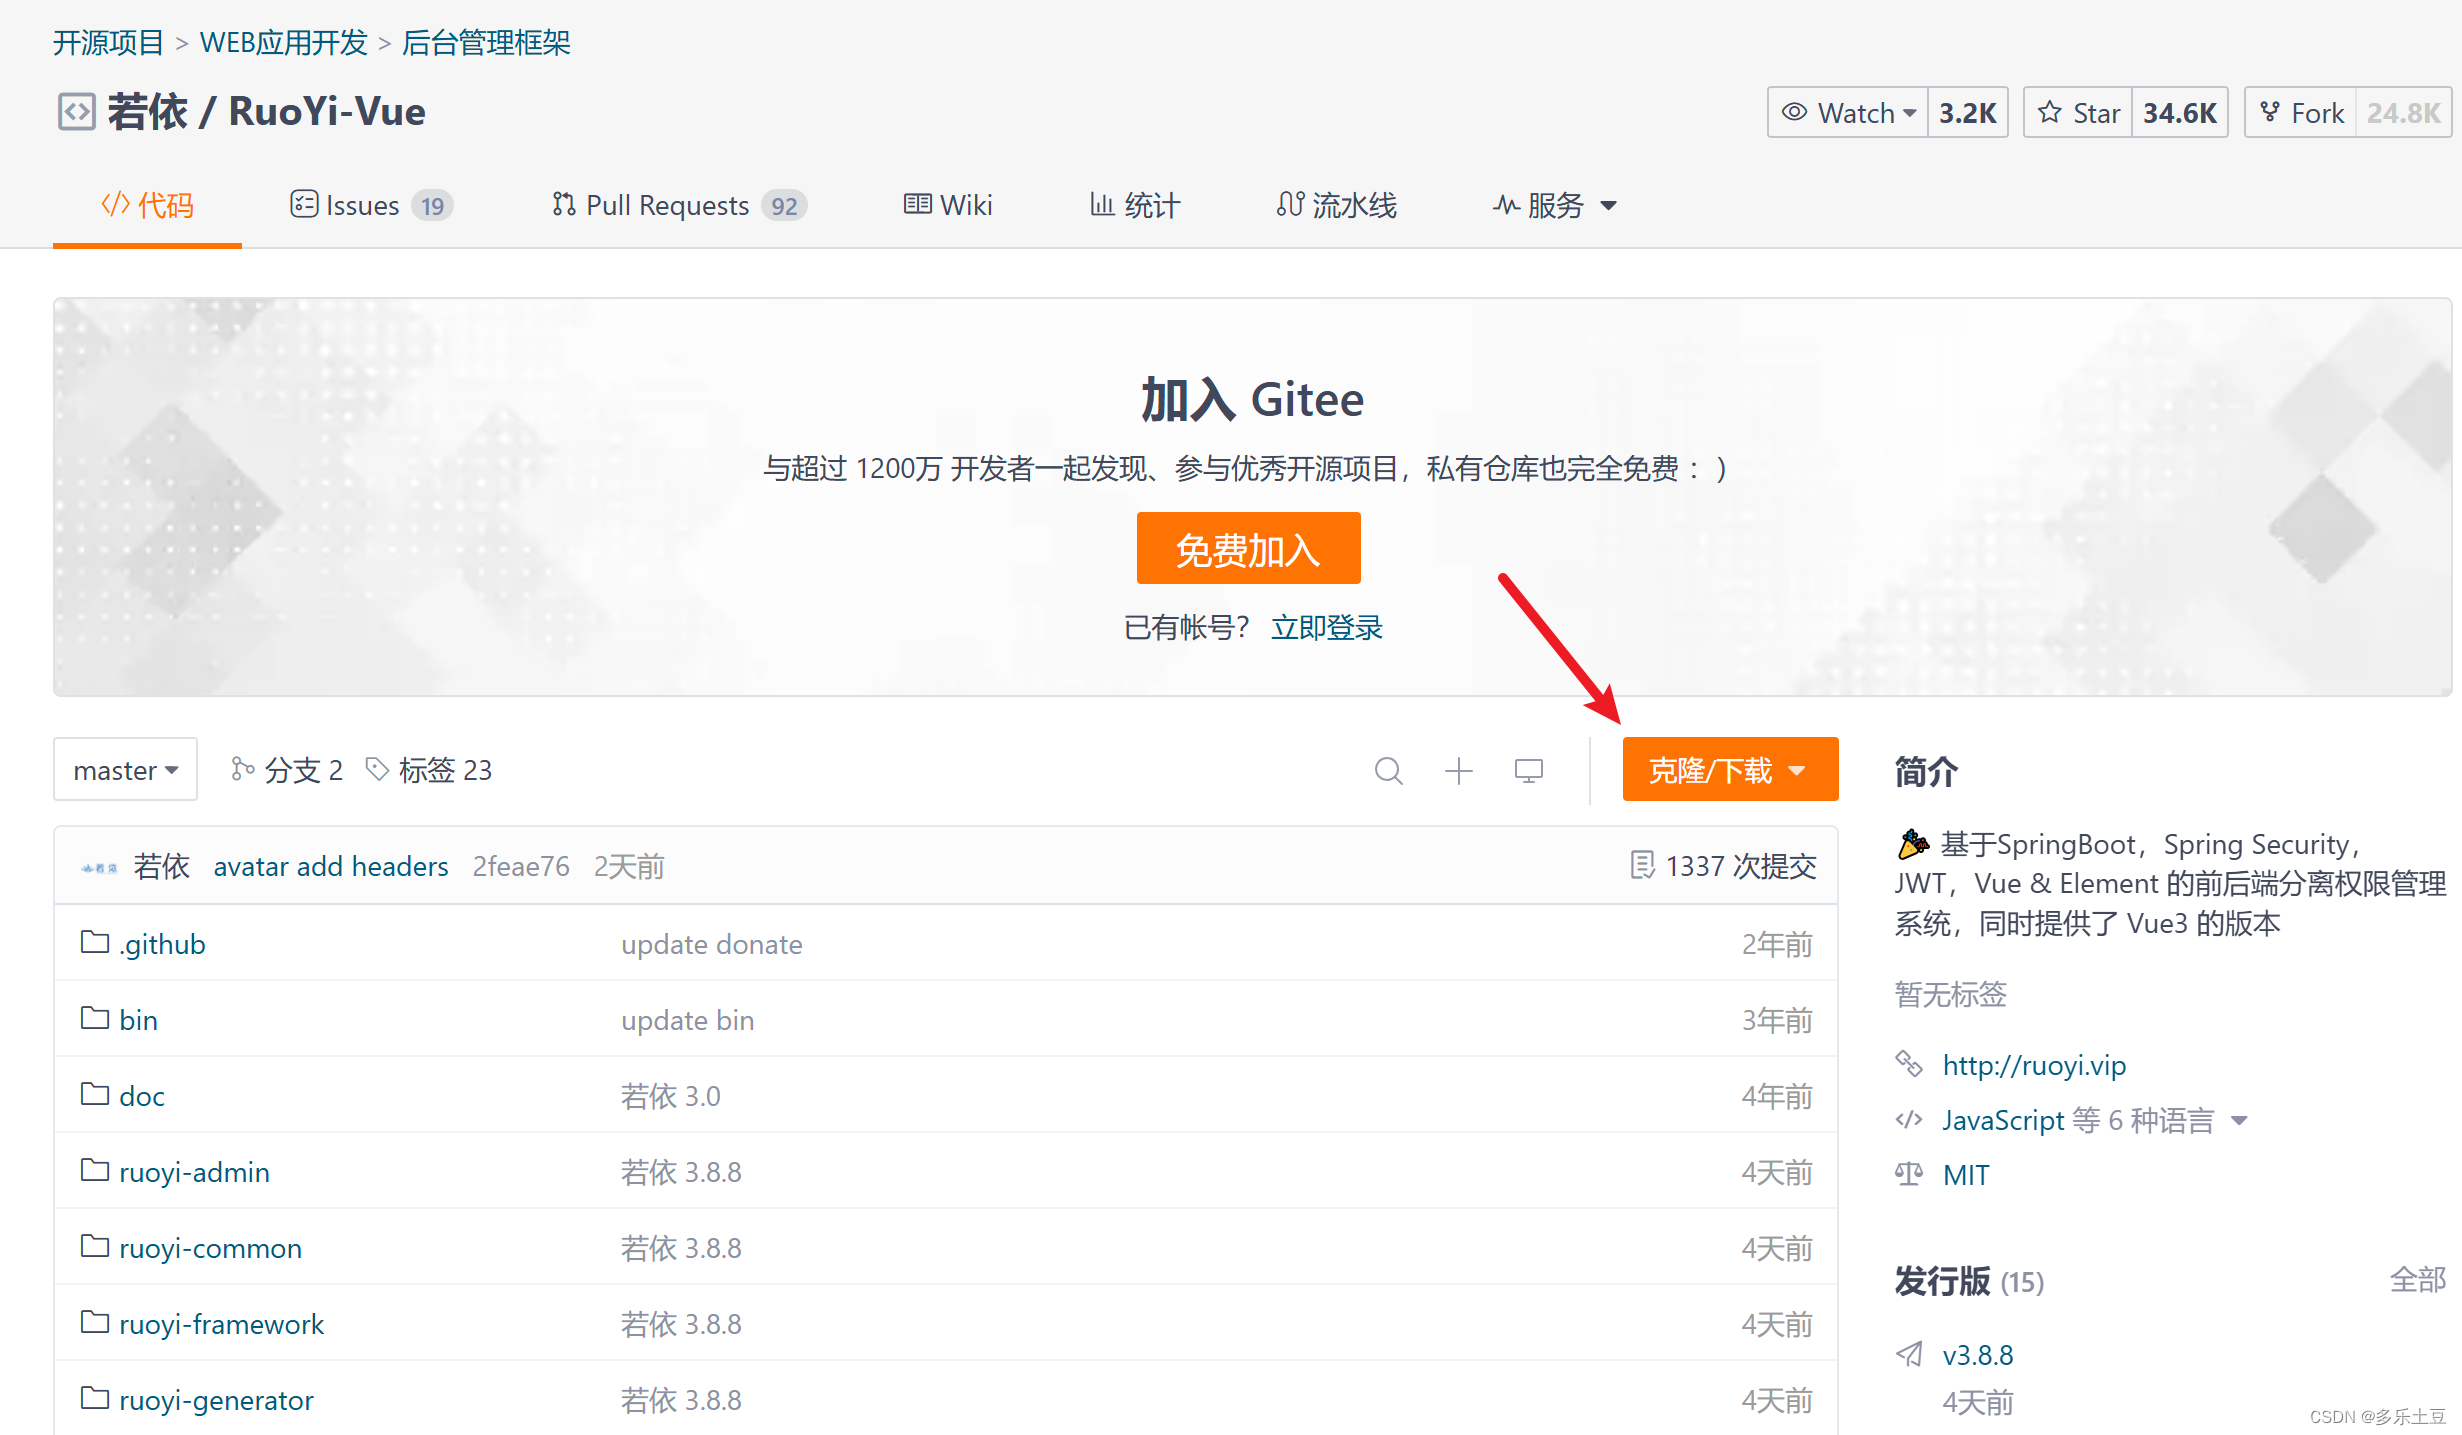Star the RuoYi-Vue repository

pyautogui.click(x=2079, y=113)
